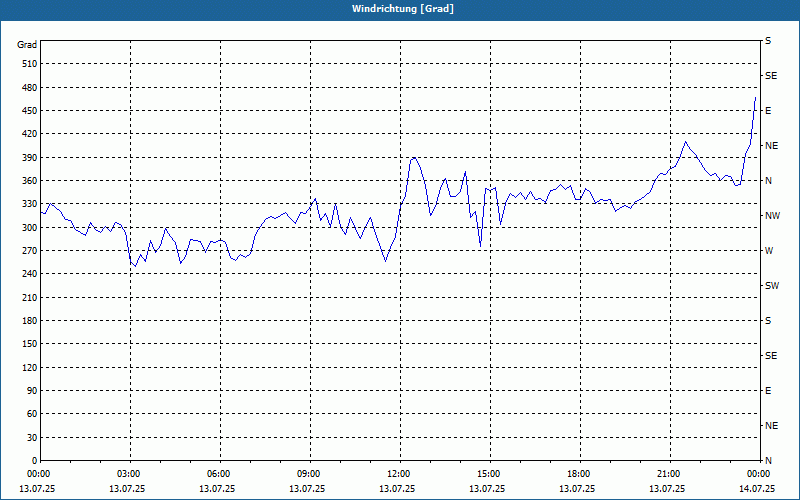This screenshot has height=500, width=800.
Task: Select the '13.07.25' date under 06:00
Action: [x=217, y=489]
